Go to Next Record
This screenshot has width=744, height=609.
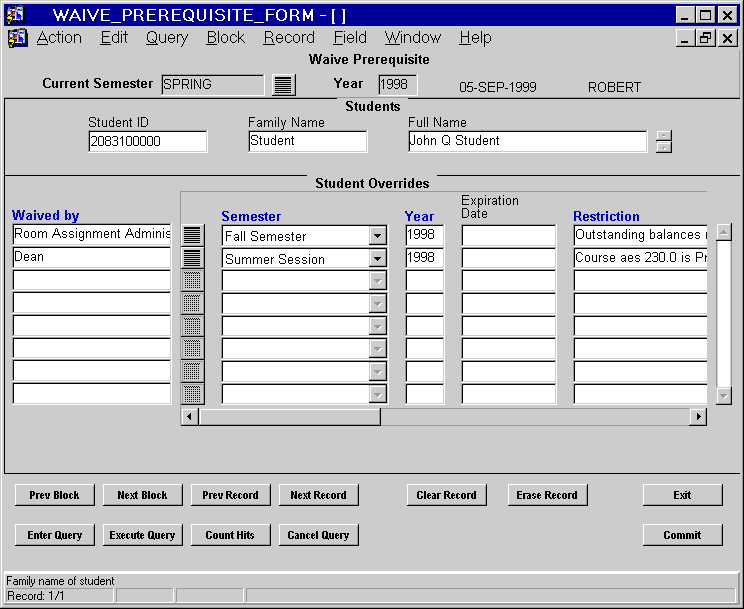[318, 495]
